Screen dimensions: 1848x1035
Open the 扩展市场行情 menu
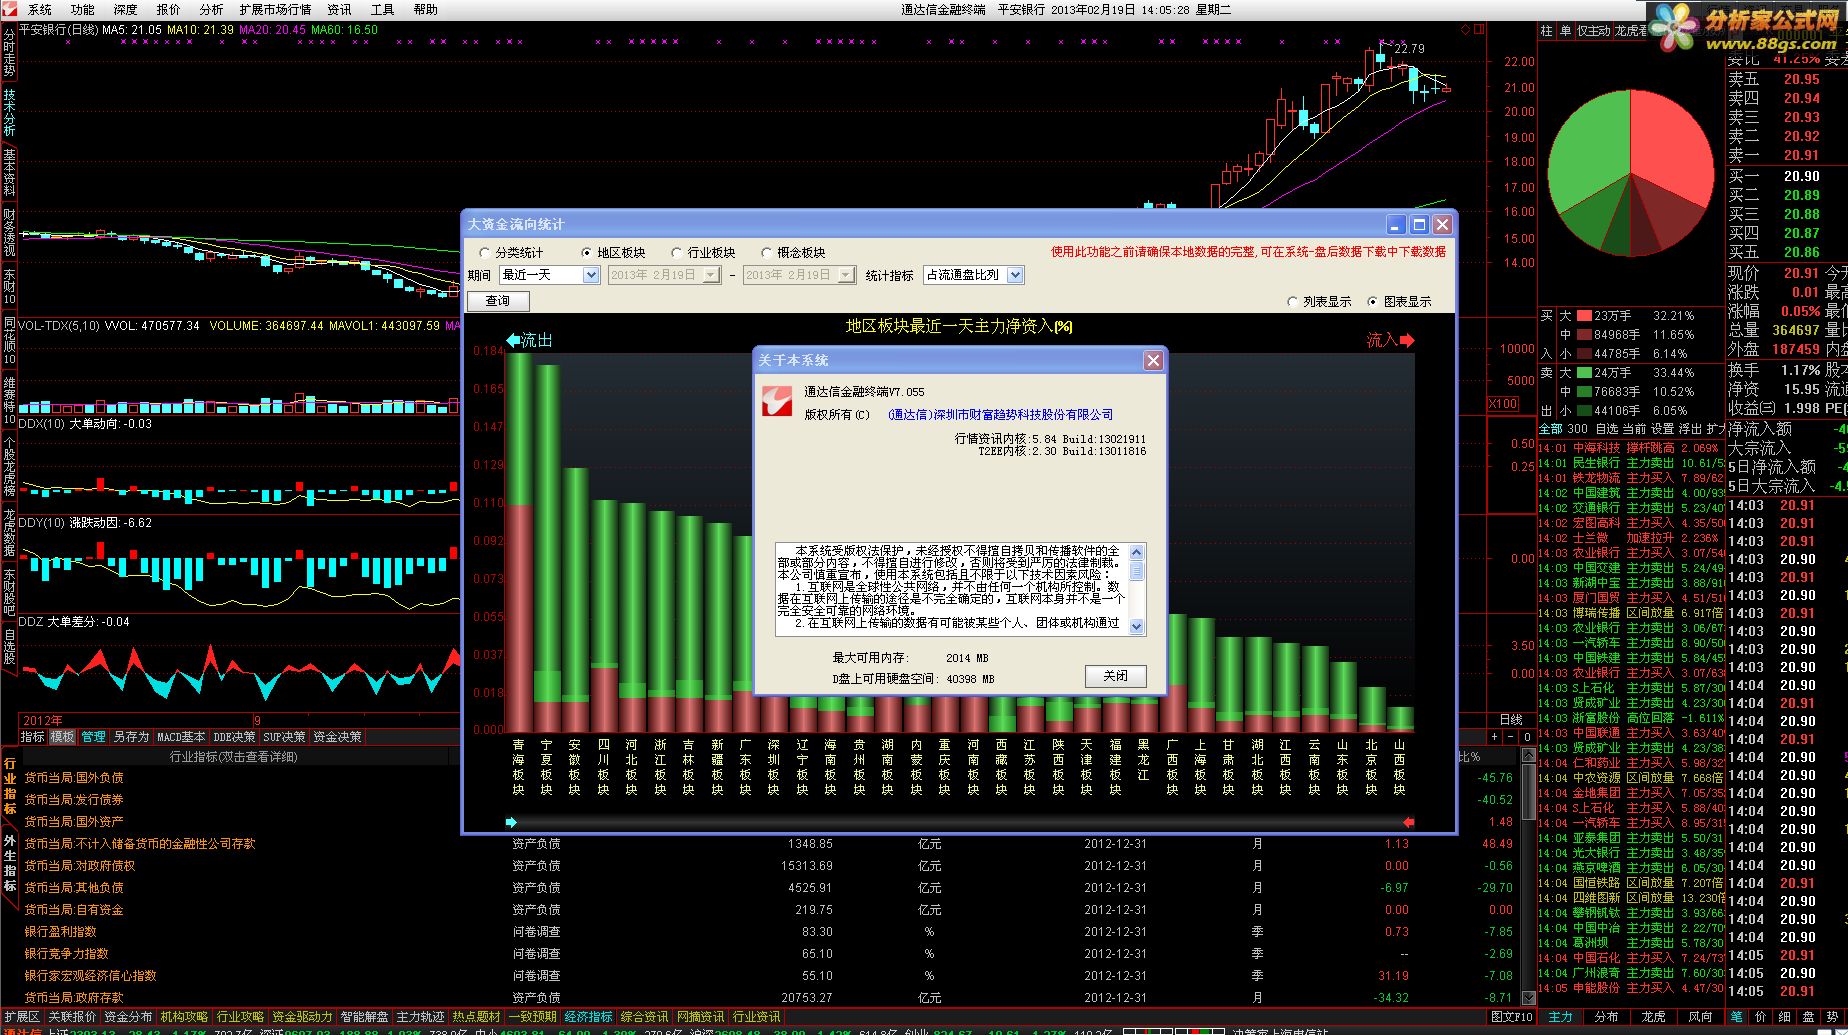pos(275,9)
